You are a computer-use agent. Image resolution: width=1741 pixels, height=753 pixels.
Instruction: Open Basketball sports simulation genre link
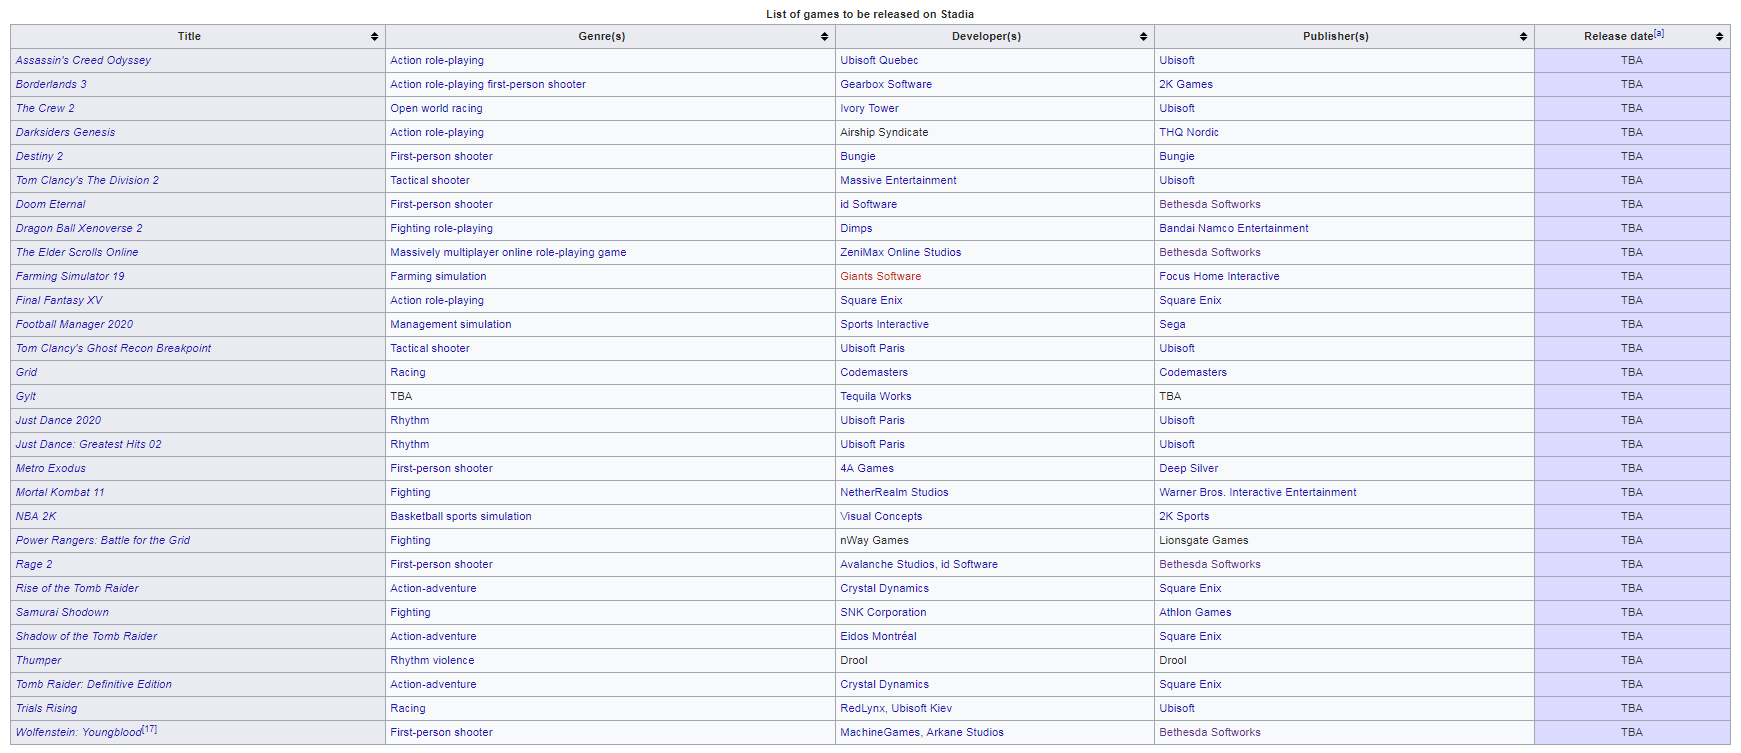(461, 516)
